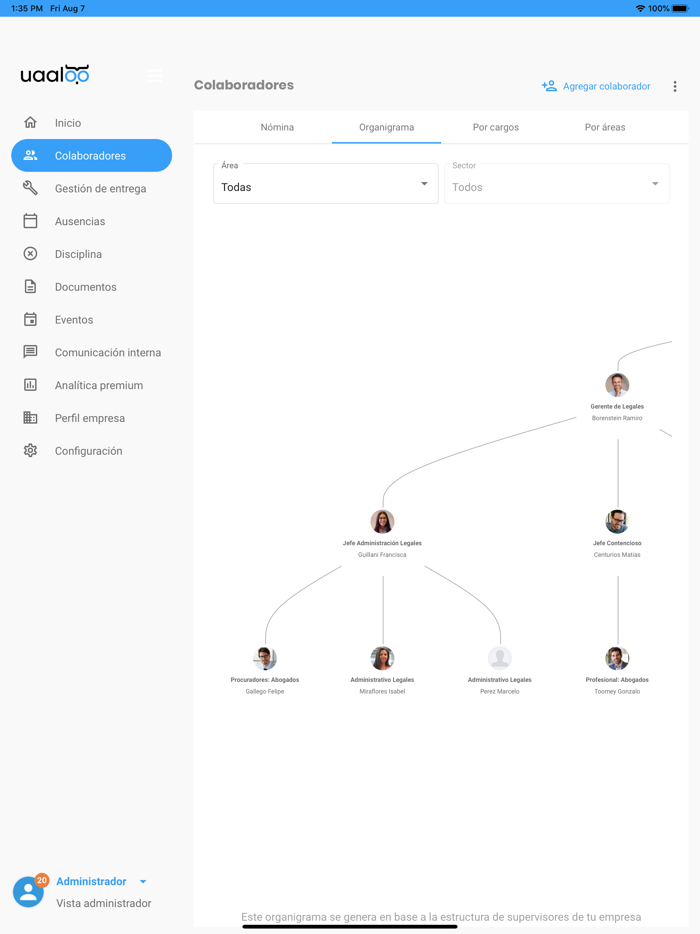Click the Documentos file icon

pyautogui.click(x=30, y=287)
